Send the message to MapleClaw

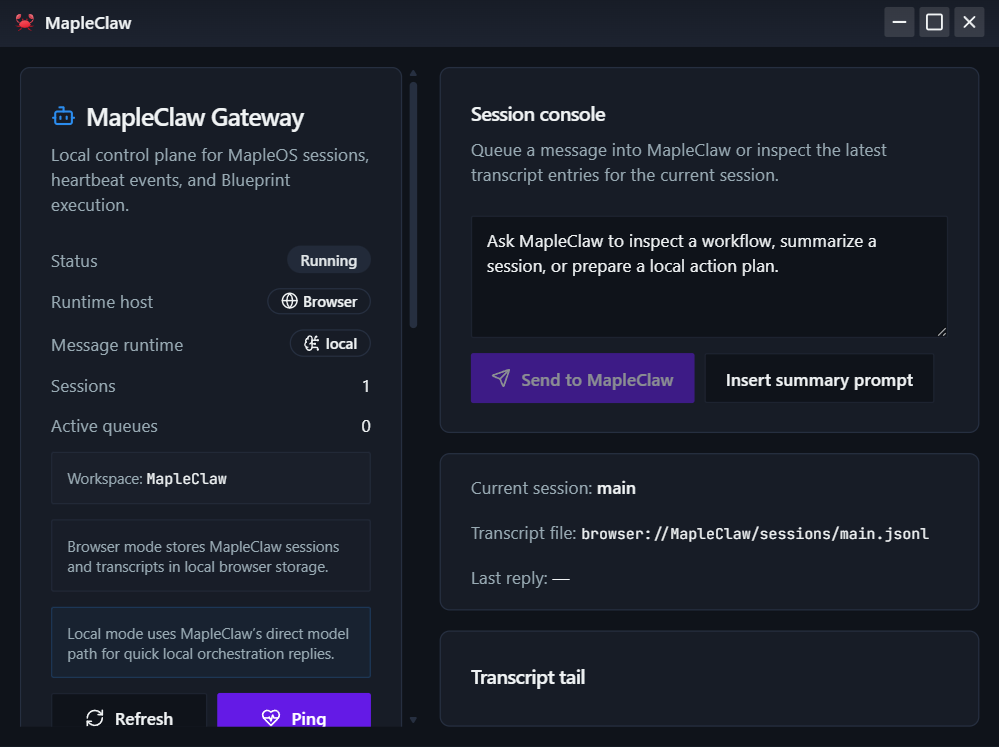pos(582,378)
